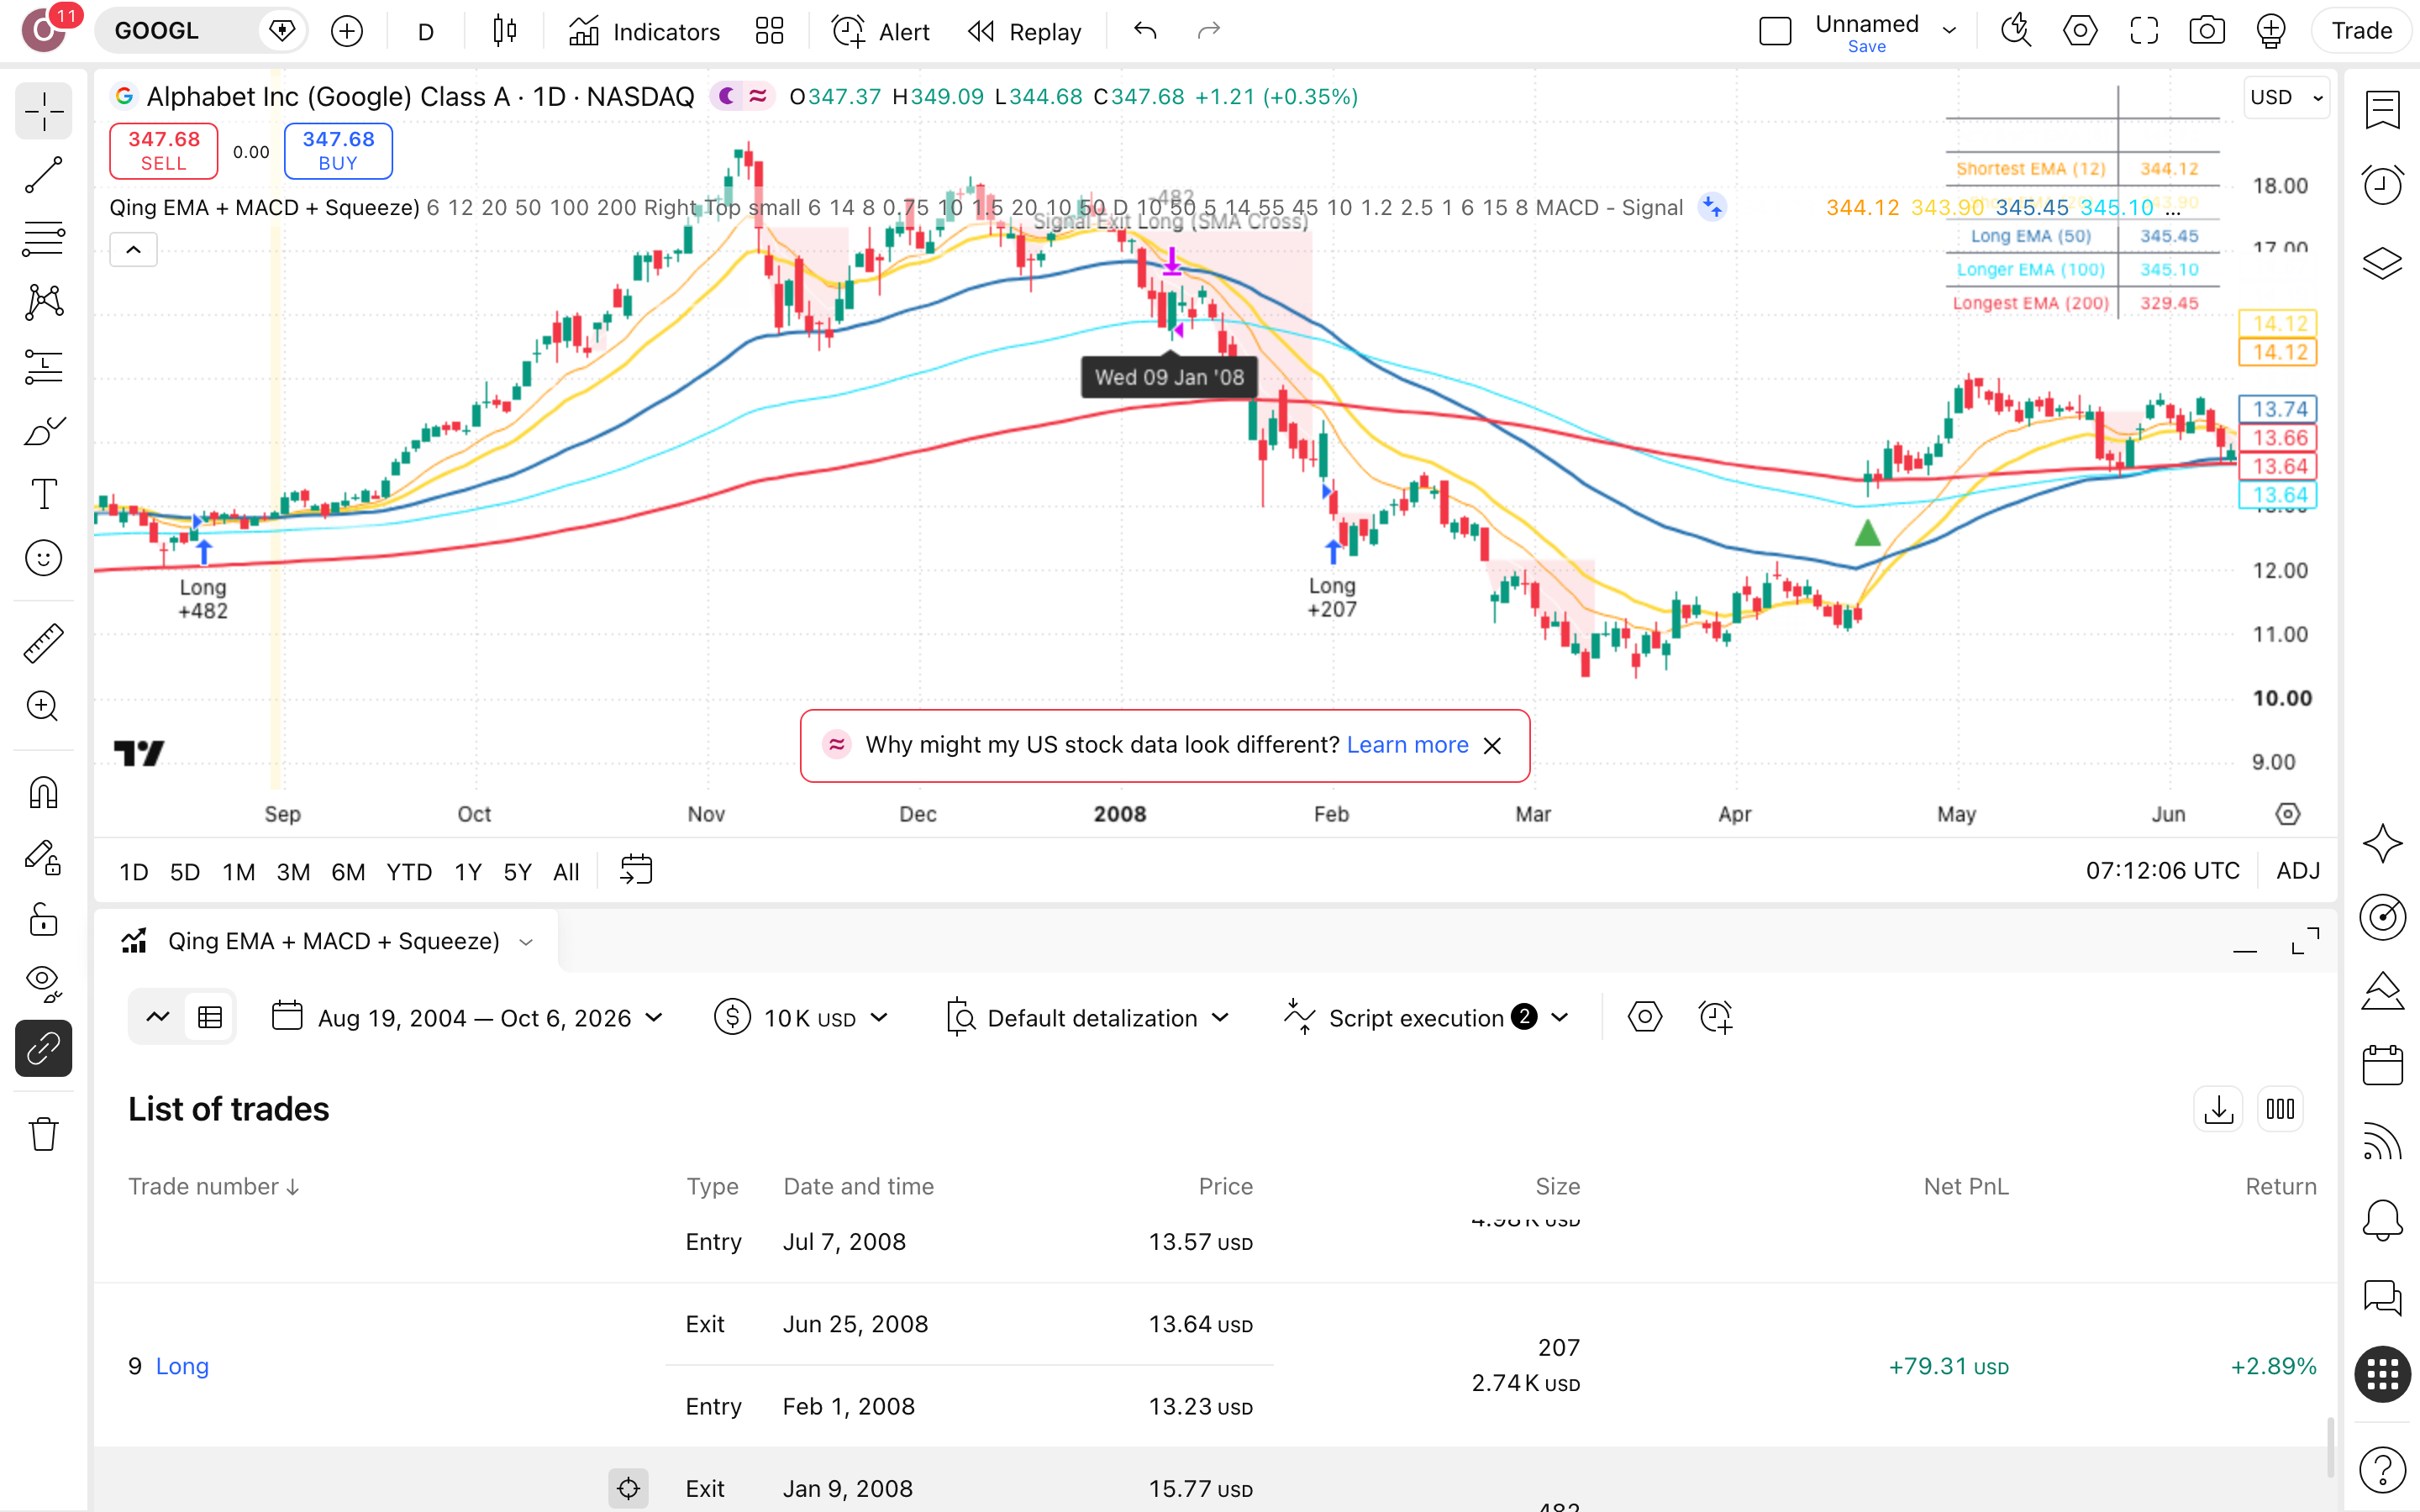Screen dimensions: 2420x1512
Task: Open the emoji icons tool
Action: pos(43,558)
